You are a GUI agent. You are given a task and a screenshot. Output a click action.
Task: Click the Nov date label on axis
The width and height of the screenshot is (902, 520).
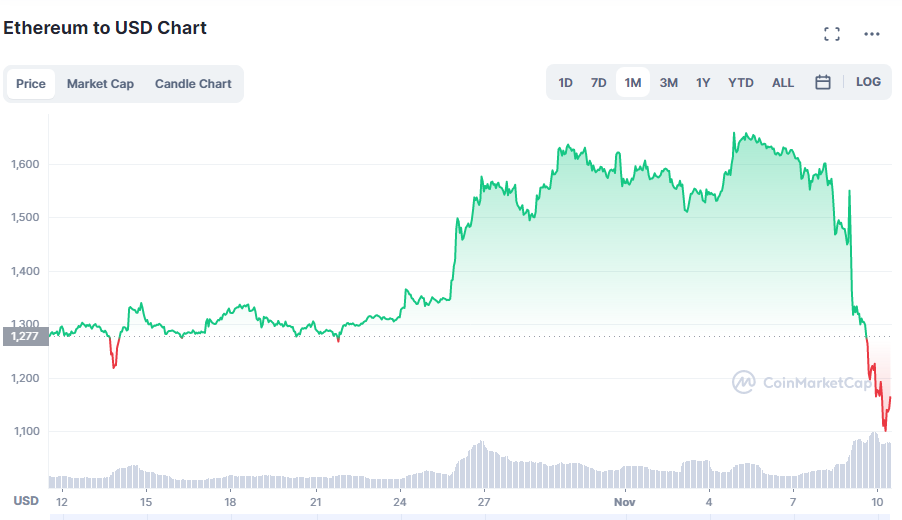[625, 501]
